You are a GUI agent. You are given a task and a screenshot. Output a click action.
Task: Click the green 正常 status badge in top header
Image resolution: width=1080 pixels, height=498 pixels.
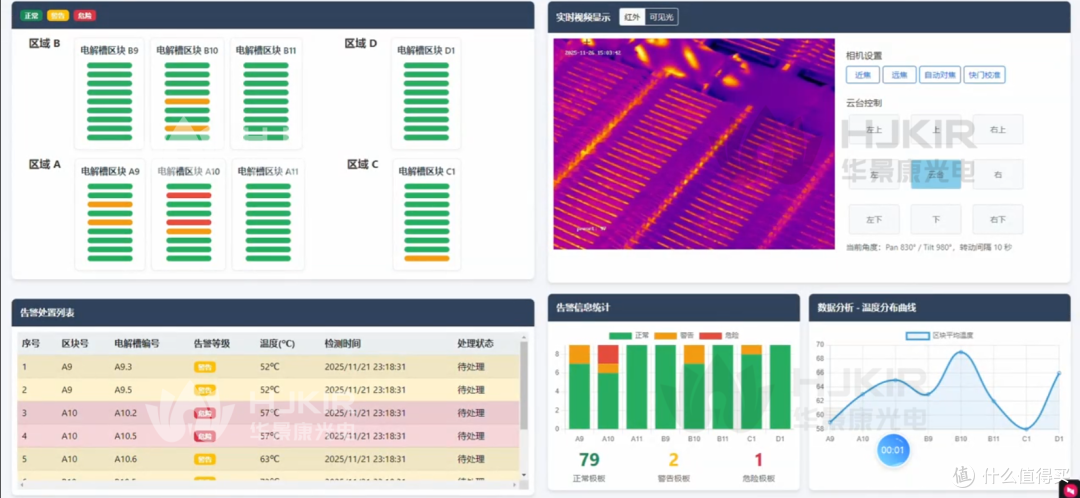point(32,15)
